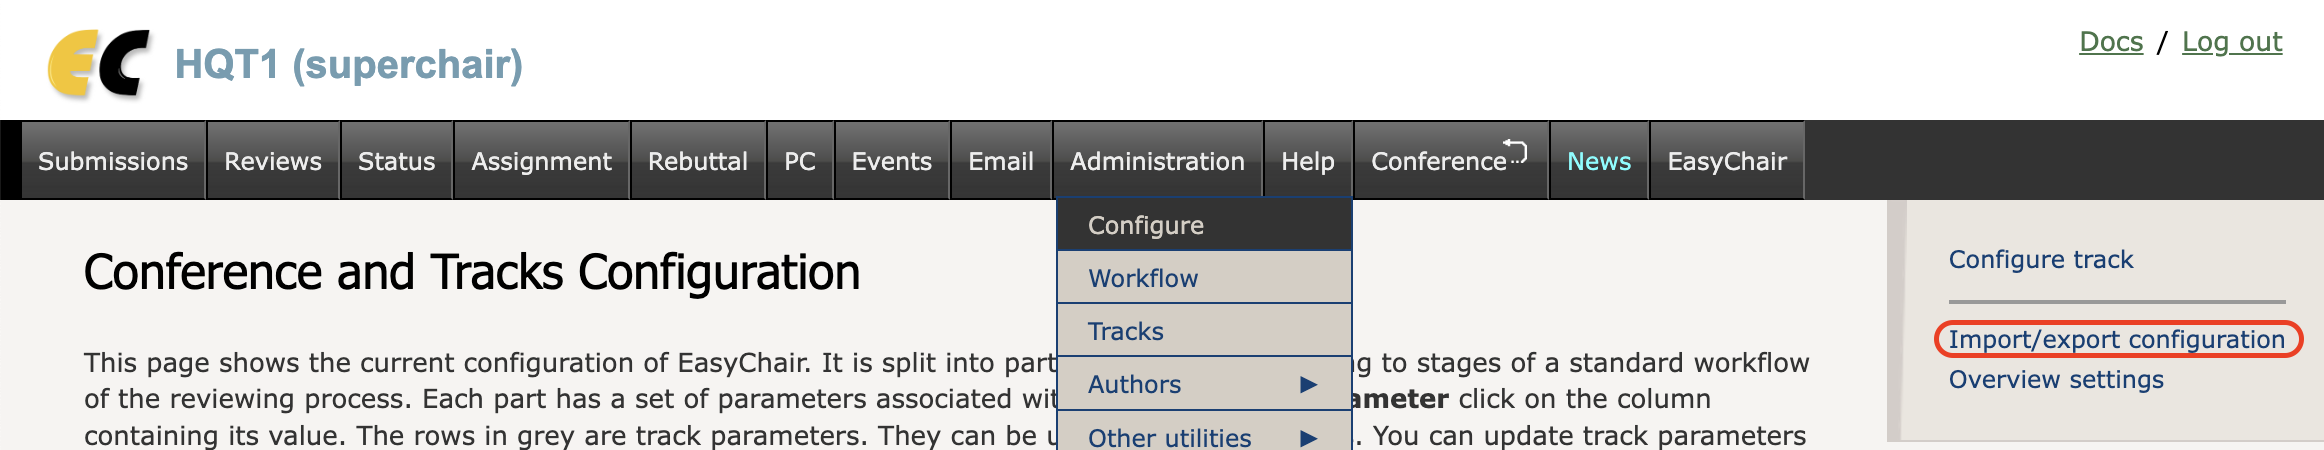Click the Log out link

point(2232,42)
